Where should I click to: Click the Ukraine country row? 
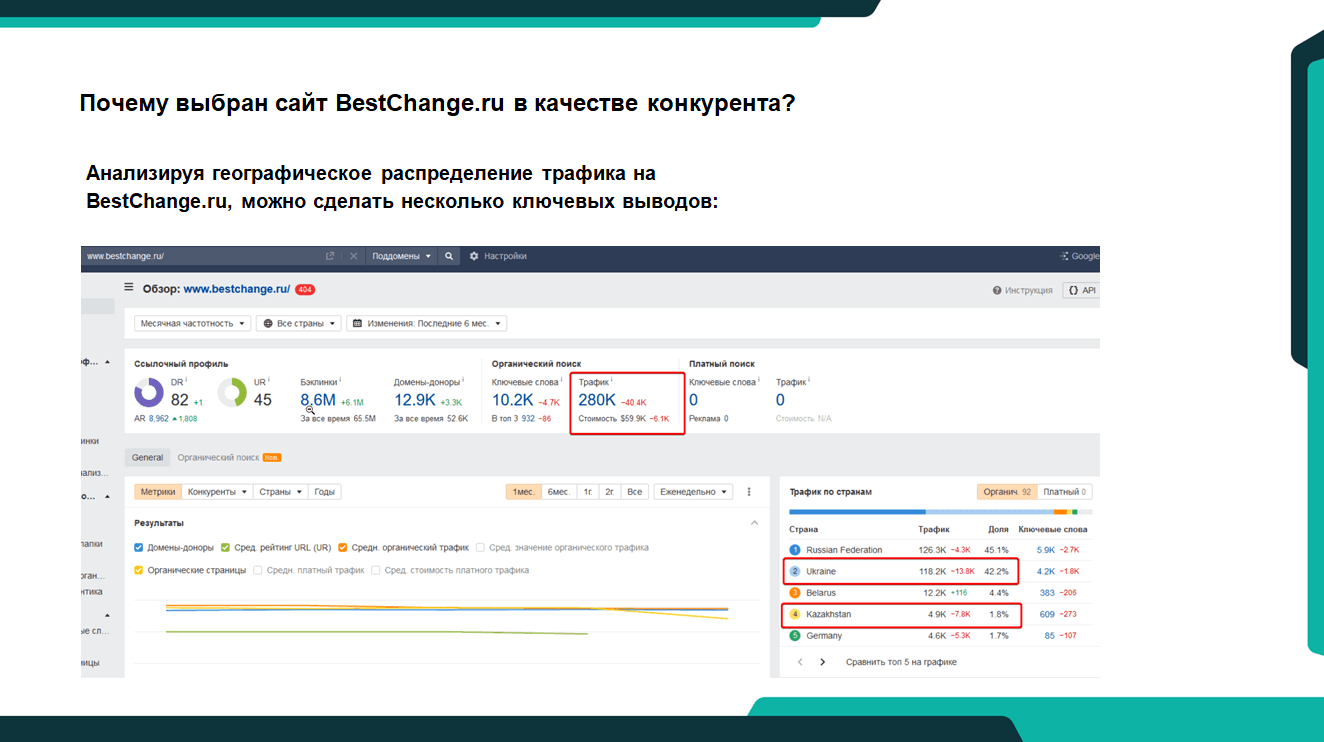(938, 571)
